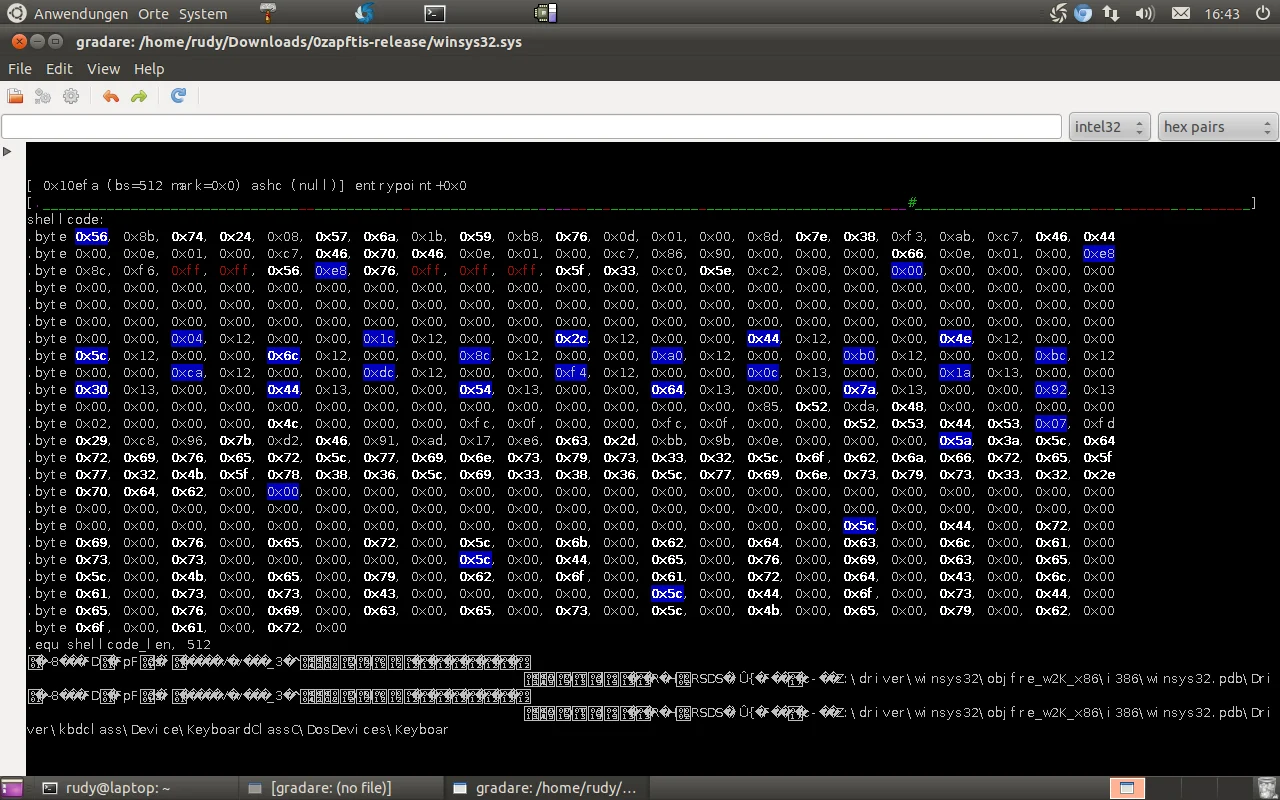
Task: Select the highlighted 0xca byte
Action: (x=187, y=373)
